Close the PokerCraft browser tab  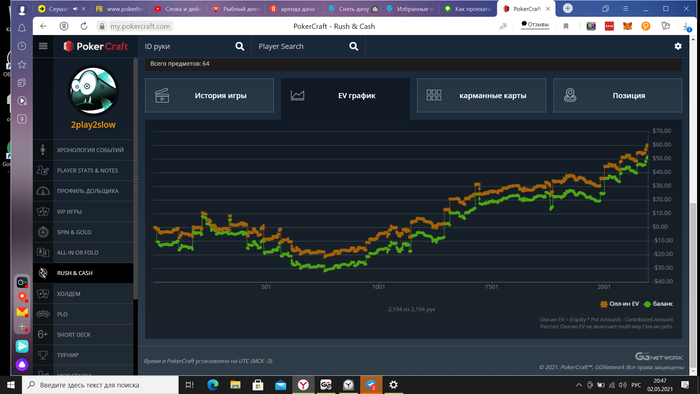point(548,8)
